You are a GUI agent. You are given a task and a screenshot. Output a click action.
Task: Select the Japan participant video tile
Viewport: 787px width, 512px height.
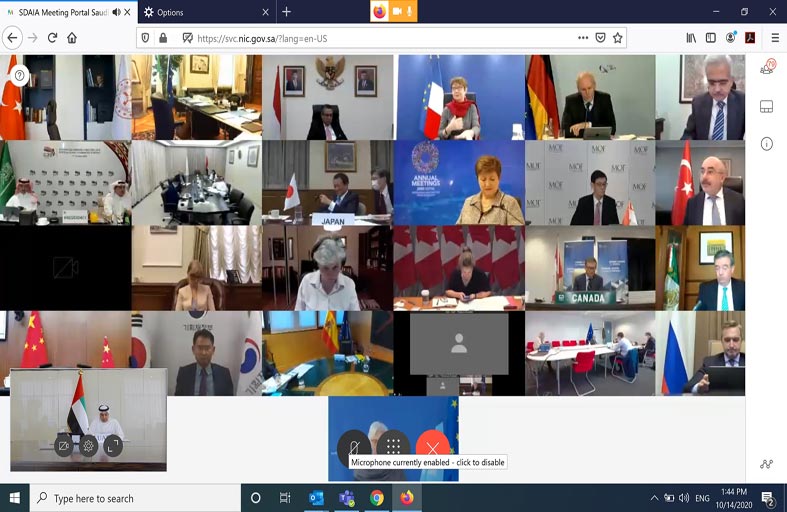(327, 182)
